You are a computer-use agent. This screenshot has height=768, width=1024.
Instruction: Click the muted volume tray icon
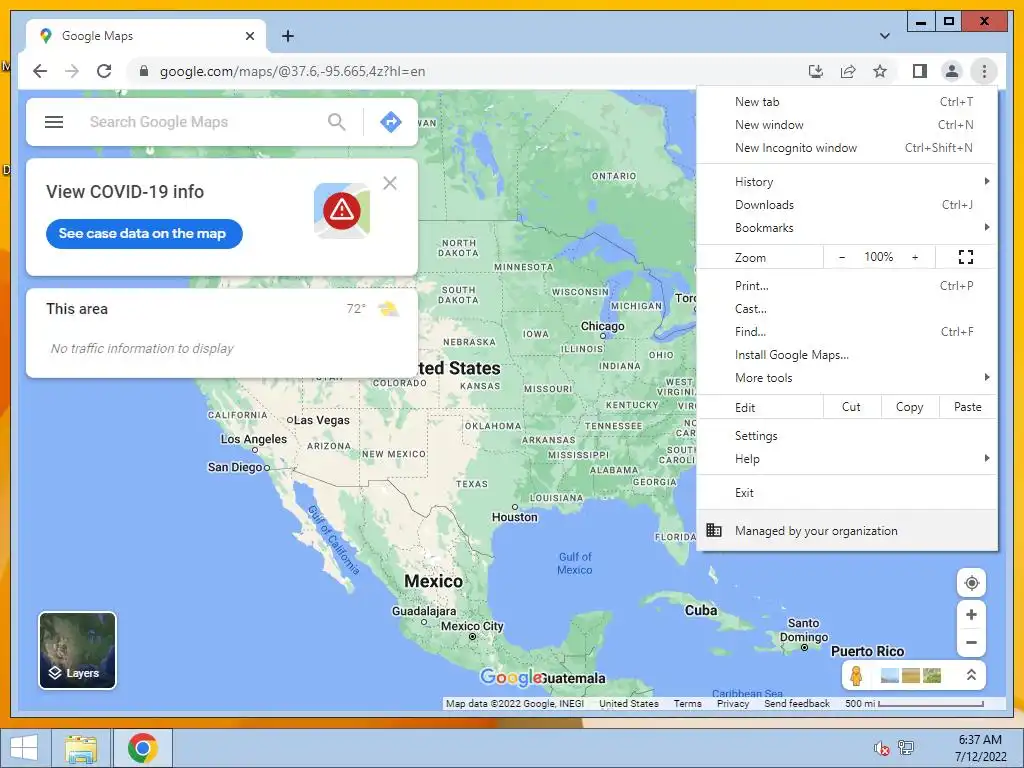click(x=881, y=748)
